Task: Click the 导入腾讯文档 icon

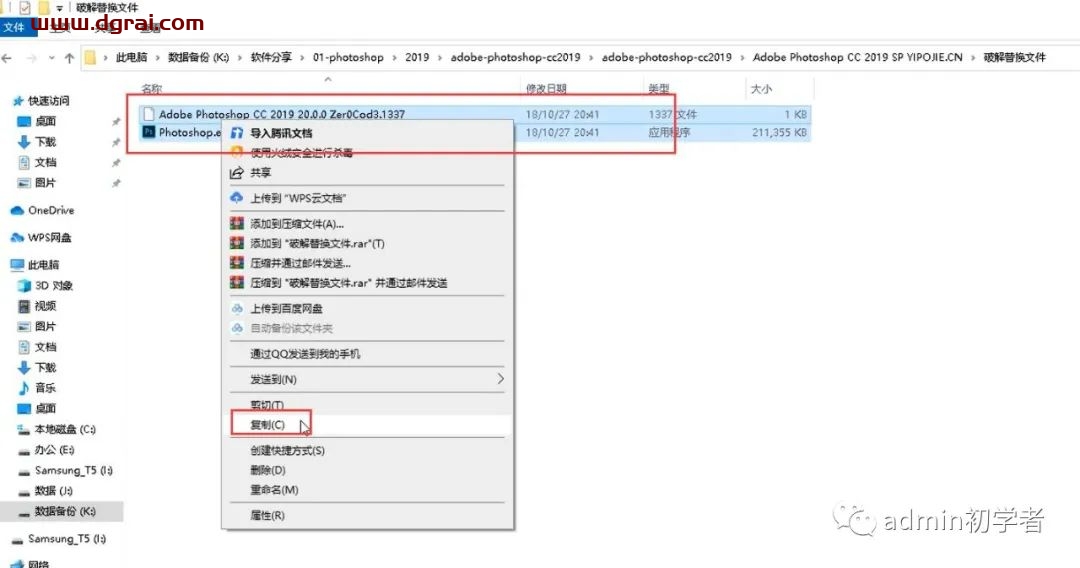Action: (237, 133)
